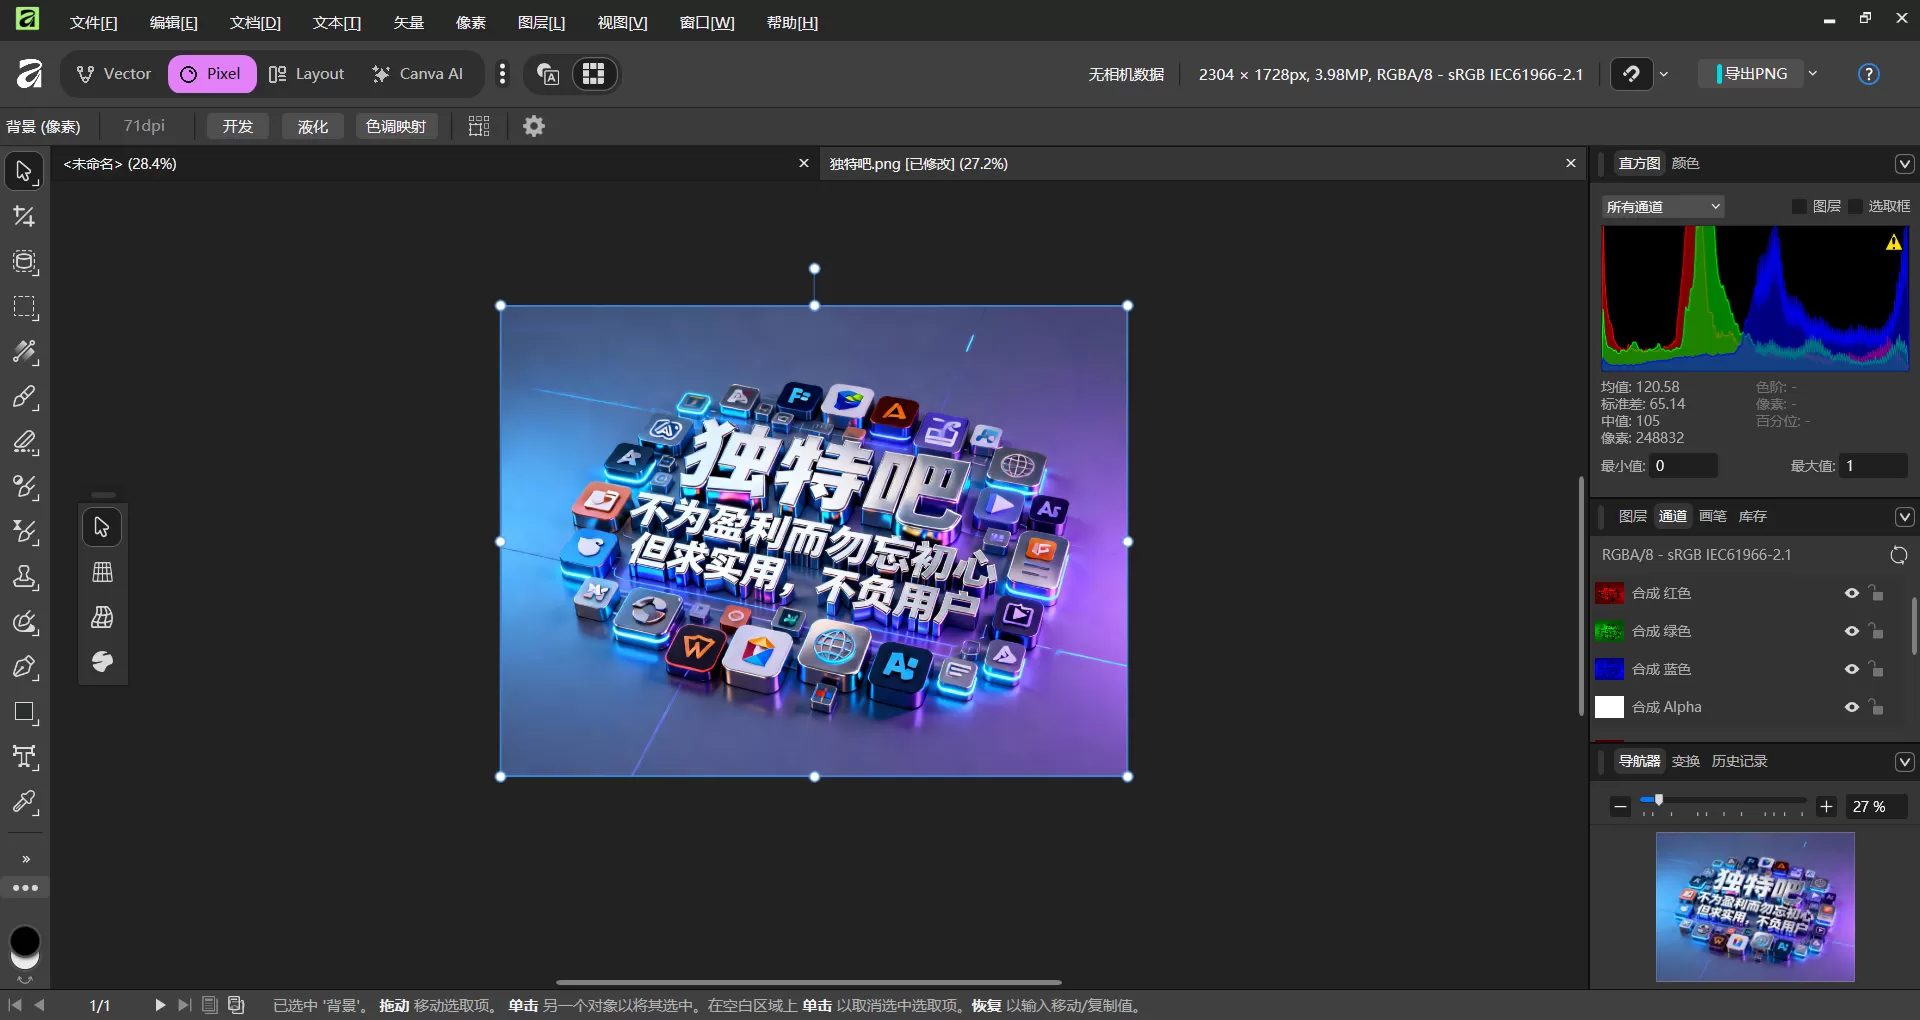Select the Clone Stamp tool
Screen dimensions: 1920x1020
point(24,578)
